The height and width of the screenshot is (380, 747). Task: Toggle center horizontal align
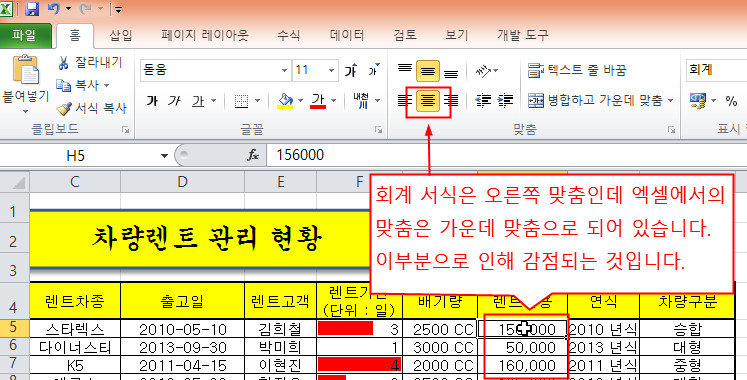pyautogui.click(x=428, y=100)
